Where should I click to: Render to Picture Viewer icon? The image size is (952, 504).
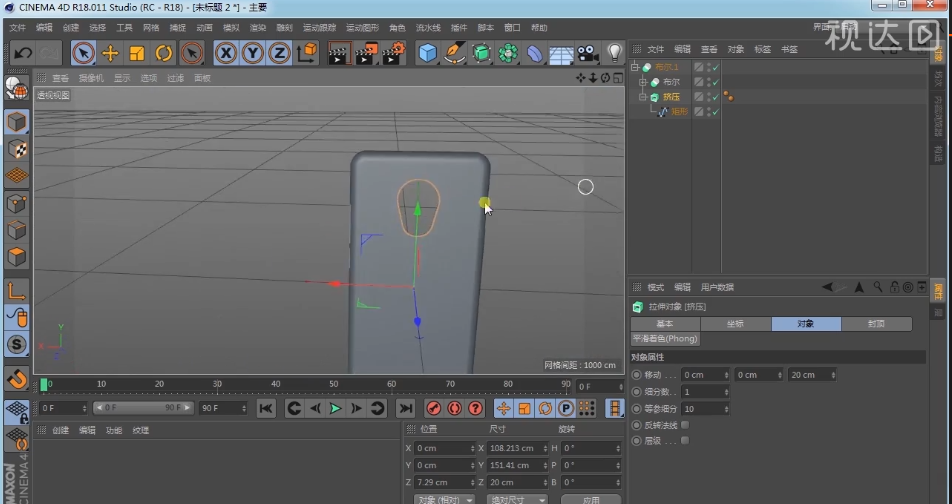pyautogui.click(x=366, y=53)
